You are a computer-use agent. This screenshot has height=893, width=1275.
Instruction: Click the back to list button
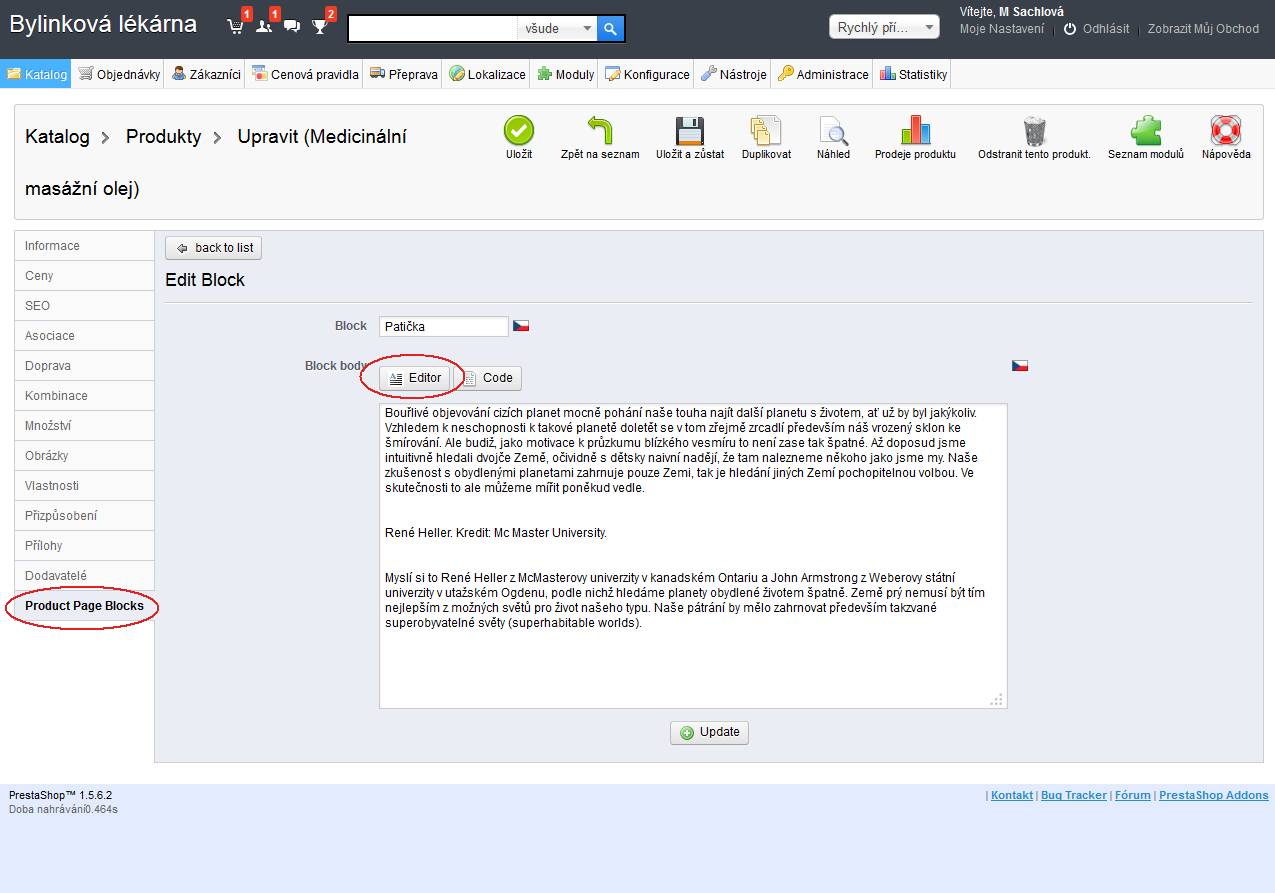213,248
